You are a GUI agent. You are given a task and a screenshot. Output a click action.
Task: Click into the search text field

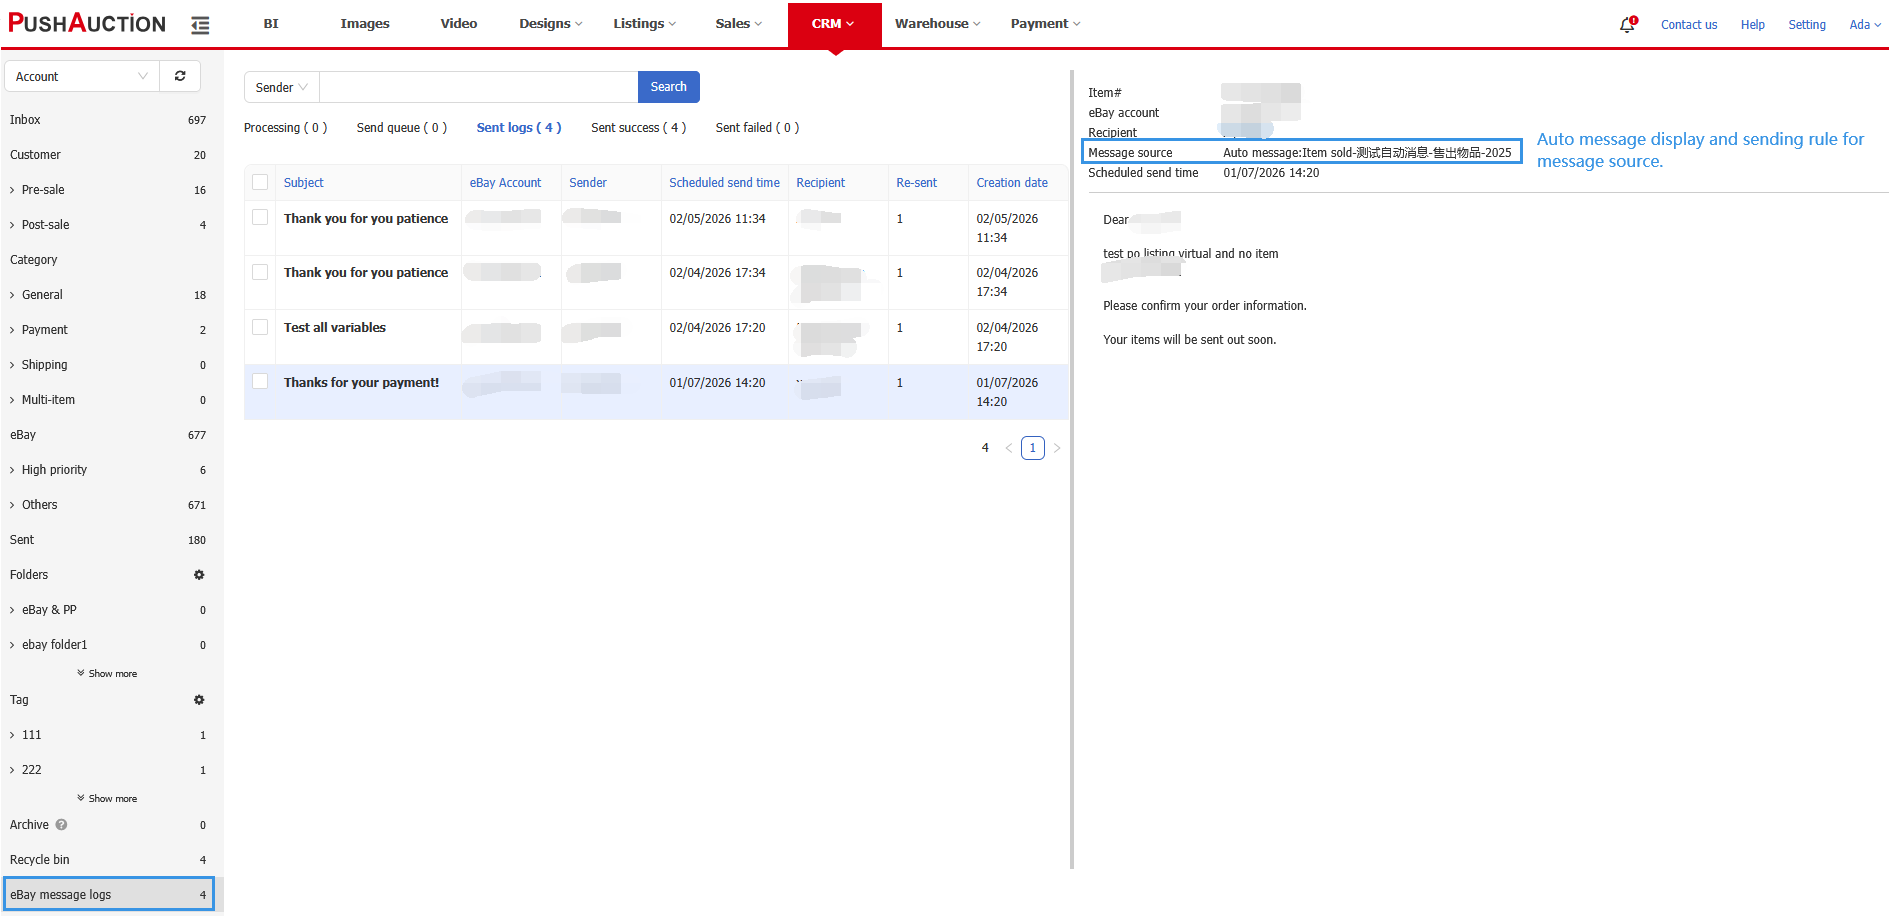tap(478, 87)
